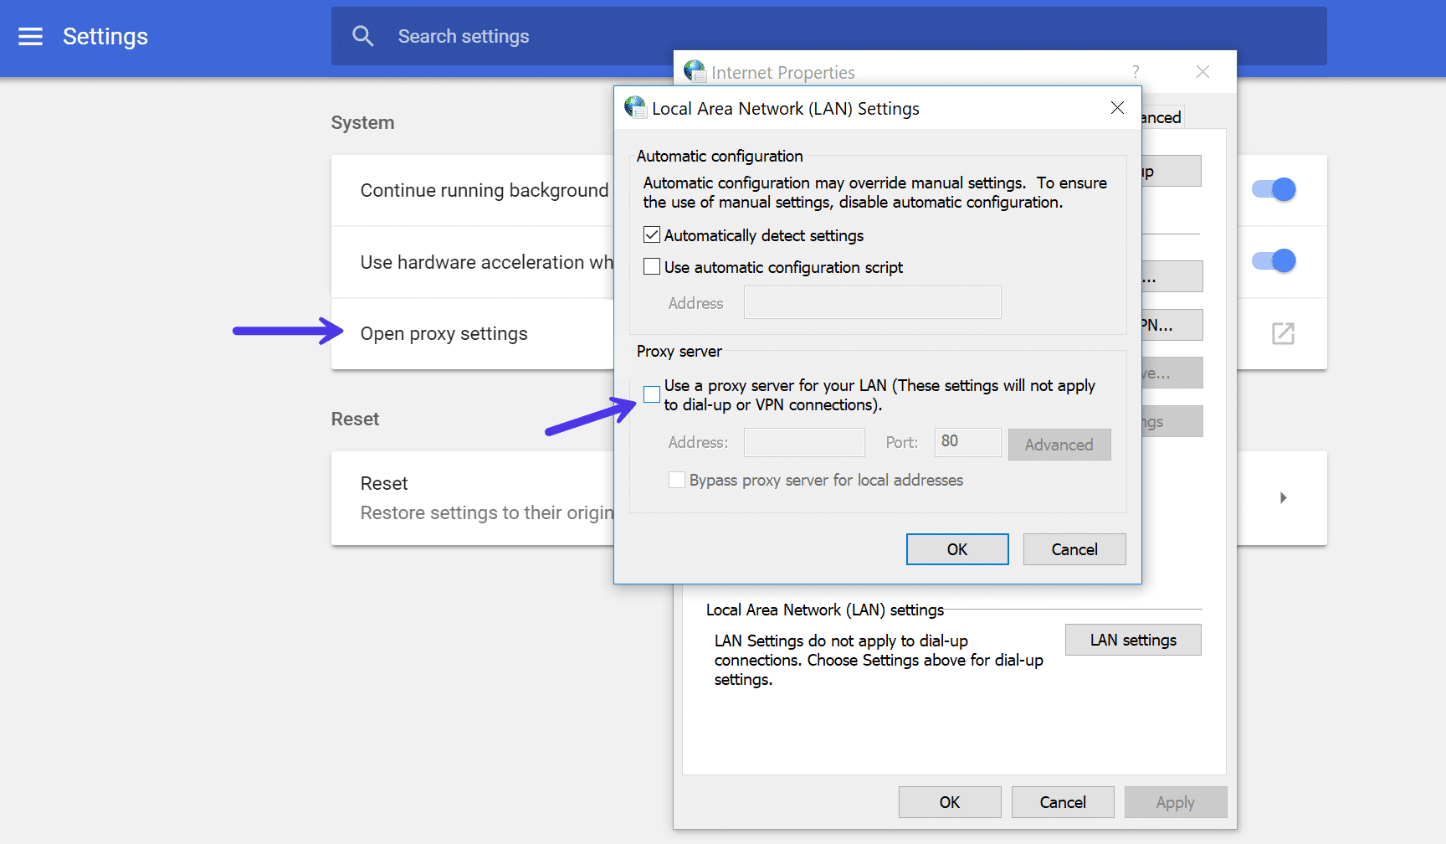
Task: Click the search magnifier icon in settings bar
Action: point(362,35)
